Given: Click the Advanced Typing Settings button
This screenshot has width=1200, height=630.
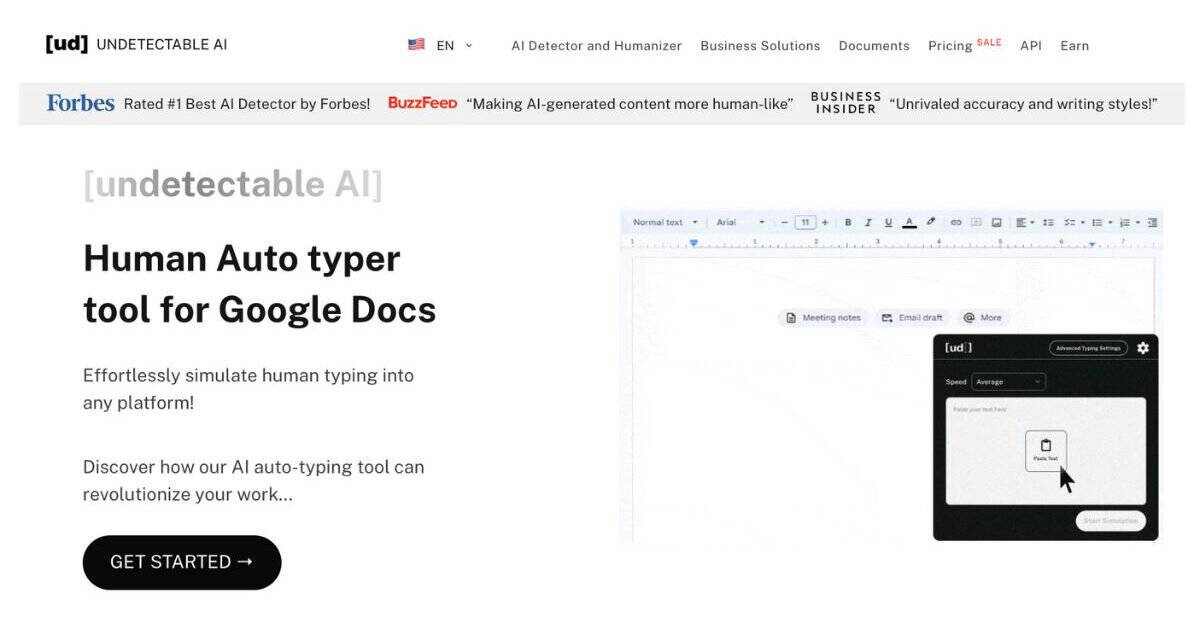Looking at the screenshot, I should coord(1088,348).
